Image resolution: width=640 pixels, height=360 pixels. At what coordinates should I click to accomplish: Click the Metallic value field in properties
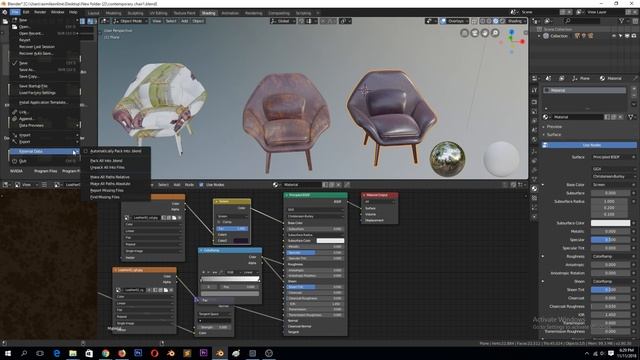(x=611, y=231)
